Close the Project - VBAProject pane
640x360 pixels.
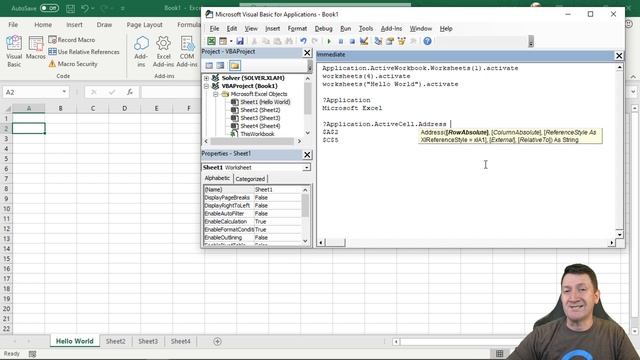point(307,53)
